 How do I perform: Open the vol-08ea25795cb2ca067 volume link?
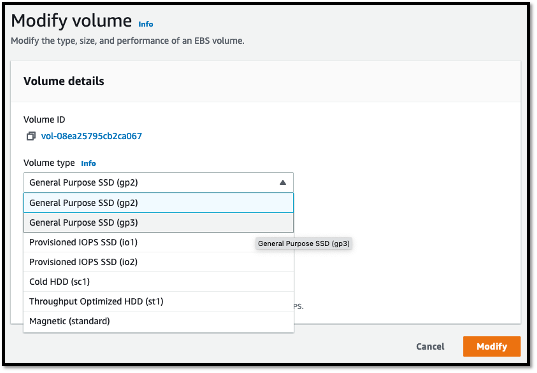click(91, 136)
